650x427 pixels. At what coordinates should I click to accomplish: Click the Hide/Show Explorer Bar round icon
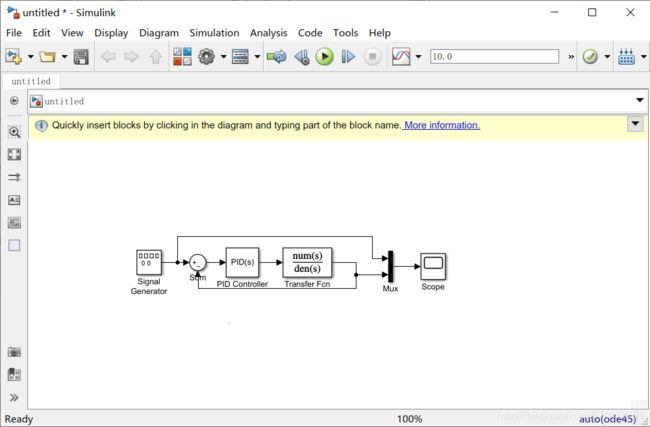(14, 101)
